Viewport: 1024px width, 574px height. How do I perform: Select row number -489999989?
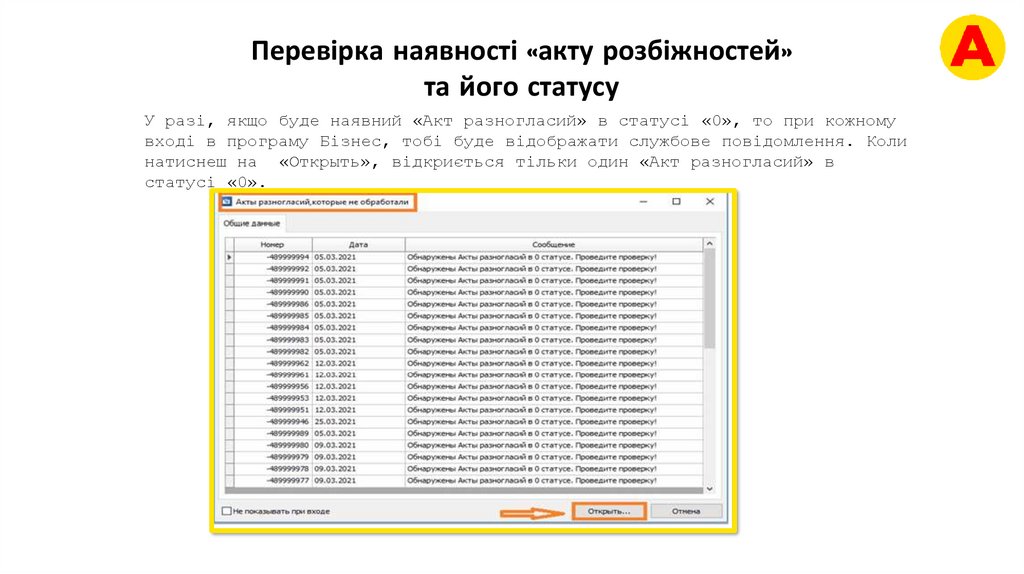point(464,434)
